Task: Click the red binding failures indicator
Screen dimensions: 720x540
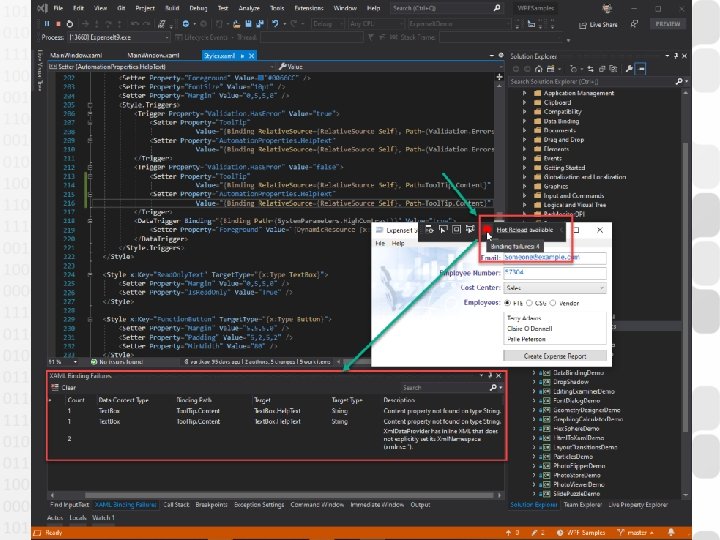Action: coord(490,230)
